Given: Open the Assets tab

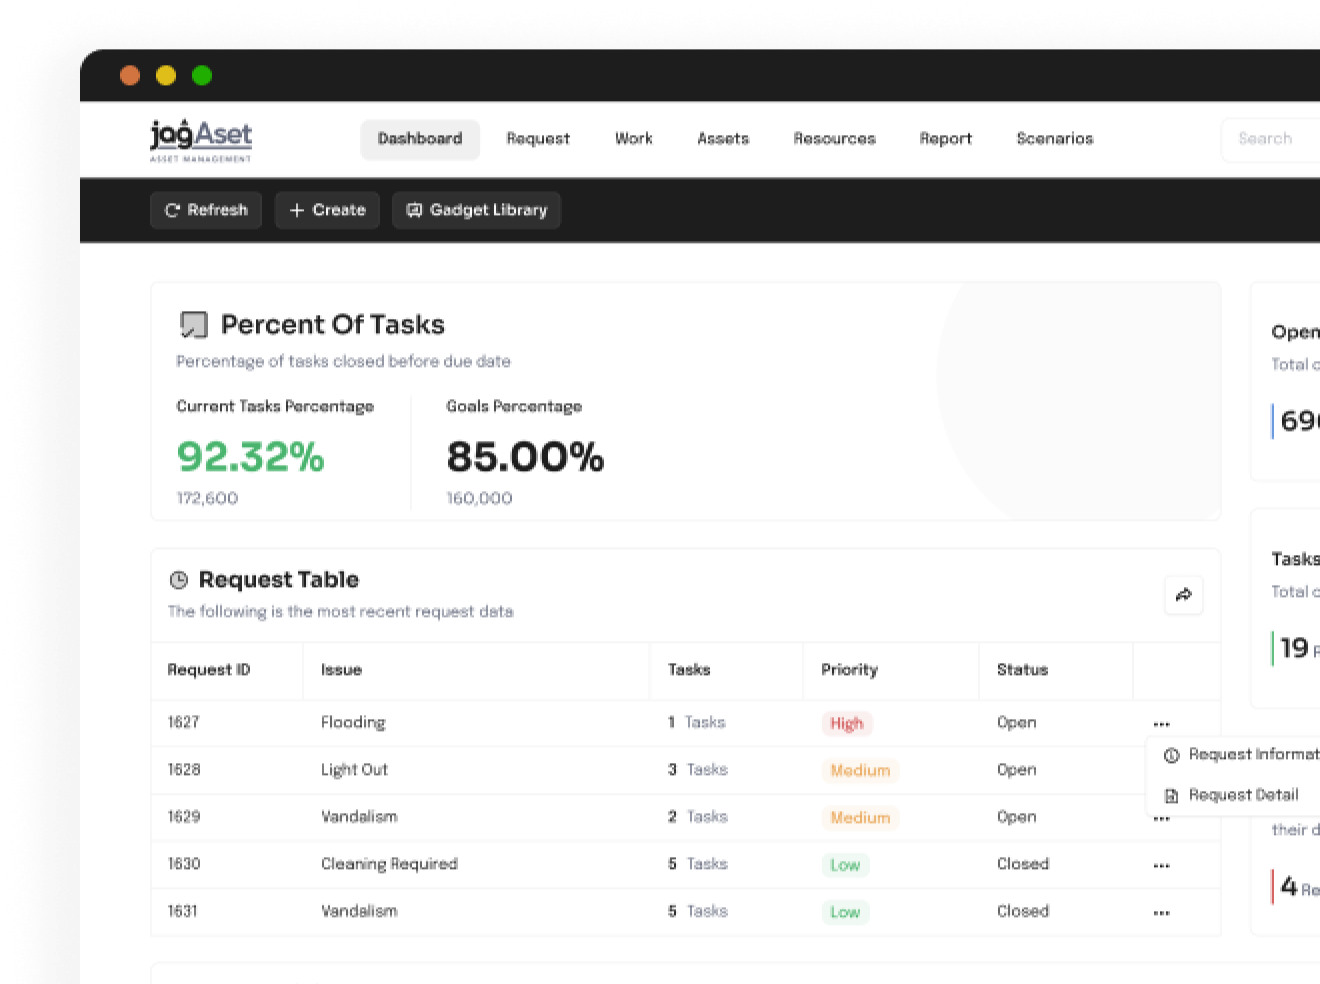Looking at the screenshot, I should 723,139.
